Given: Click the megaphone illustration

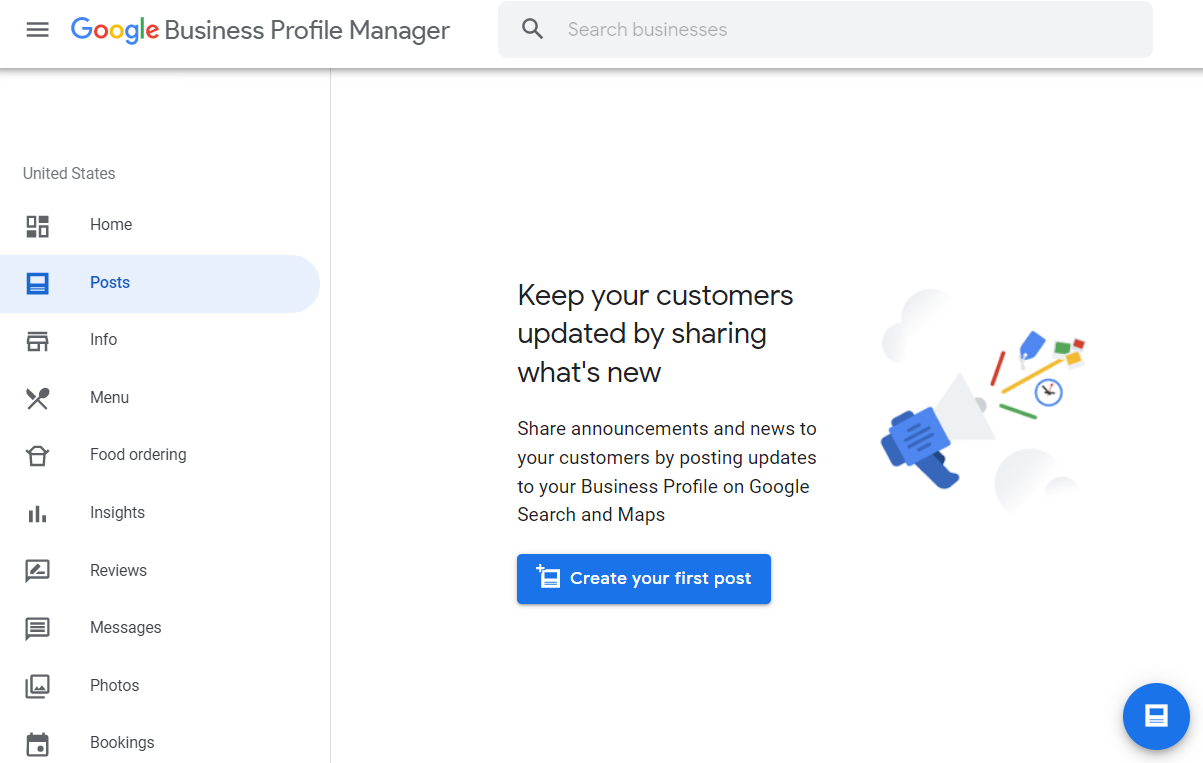Looking at the screenshot, I should point(982,402).
